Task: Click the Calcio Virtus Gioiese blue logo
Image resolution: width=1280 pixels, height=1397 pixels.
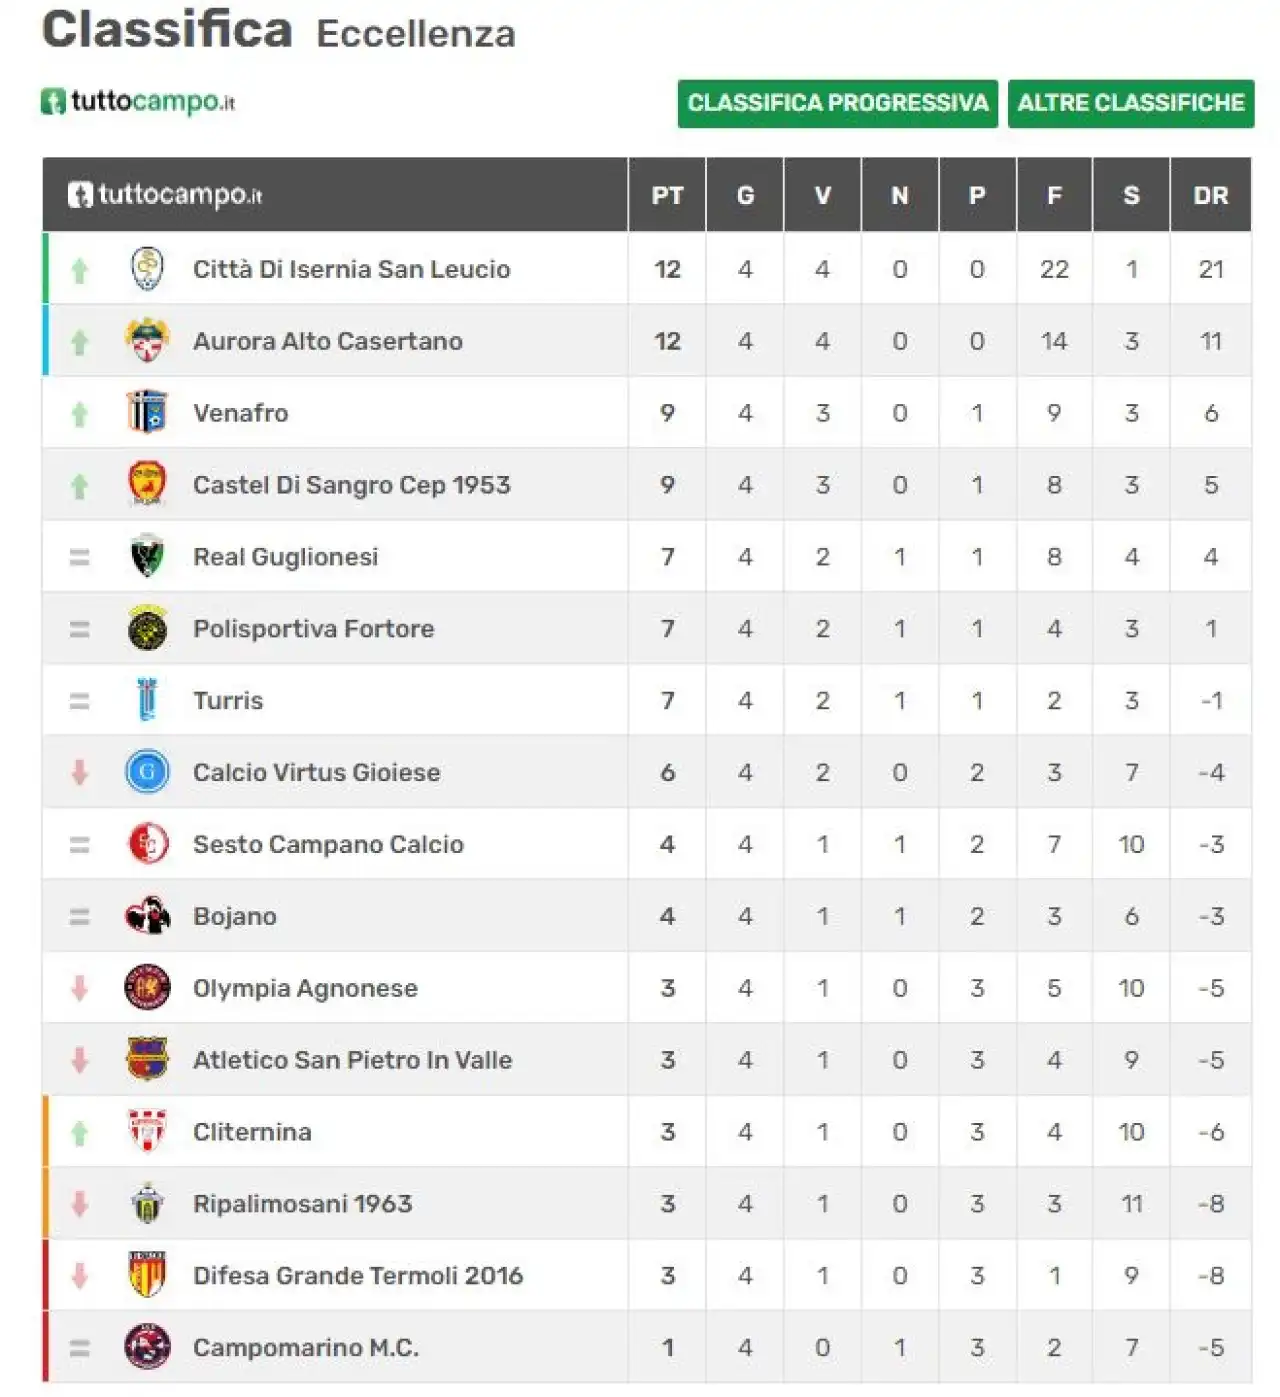Action: point(147,772)
